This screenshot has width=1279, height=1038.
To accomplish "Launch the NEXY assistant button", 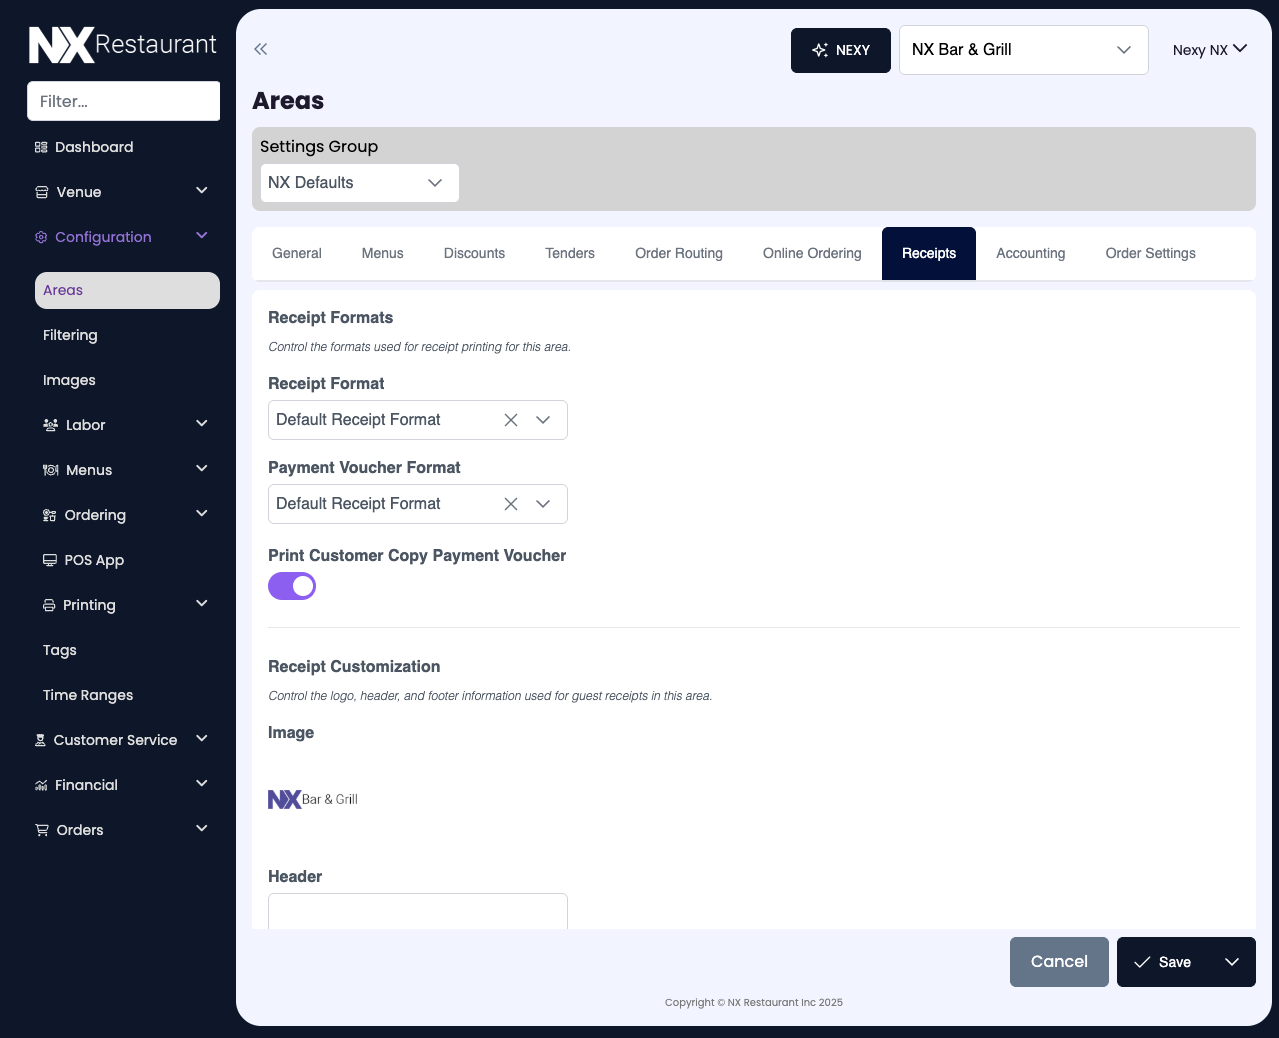I will pos(840,50).
